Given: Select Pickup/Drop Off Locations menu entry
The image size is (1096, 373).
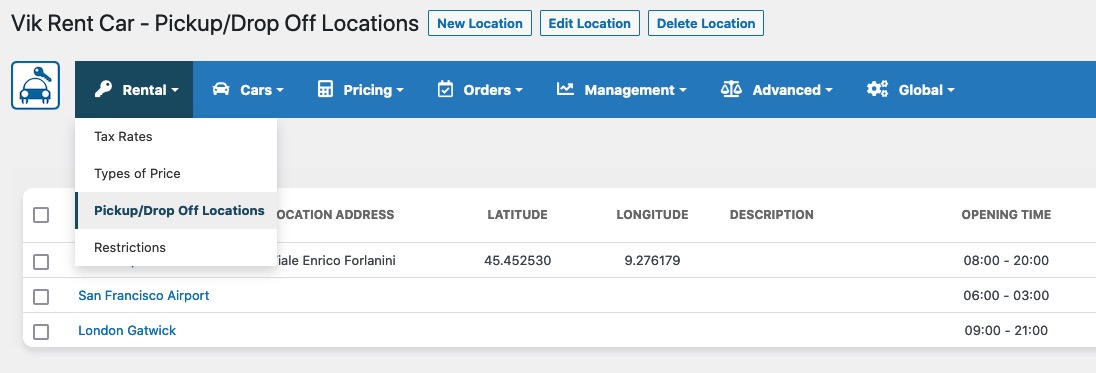Looking at the screenshot, I should click(176, 211).
